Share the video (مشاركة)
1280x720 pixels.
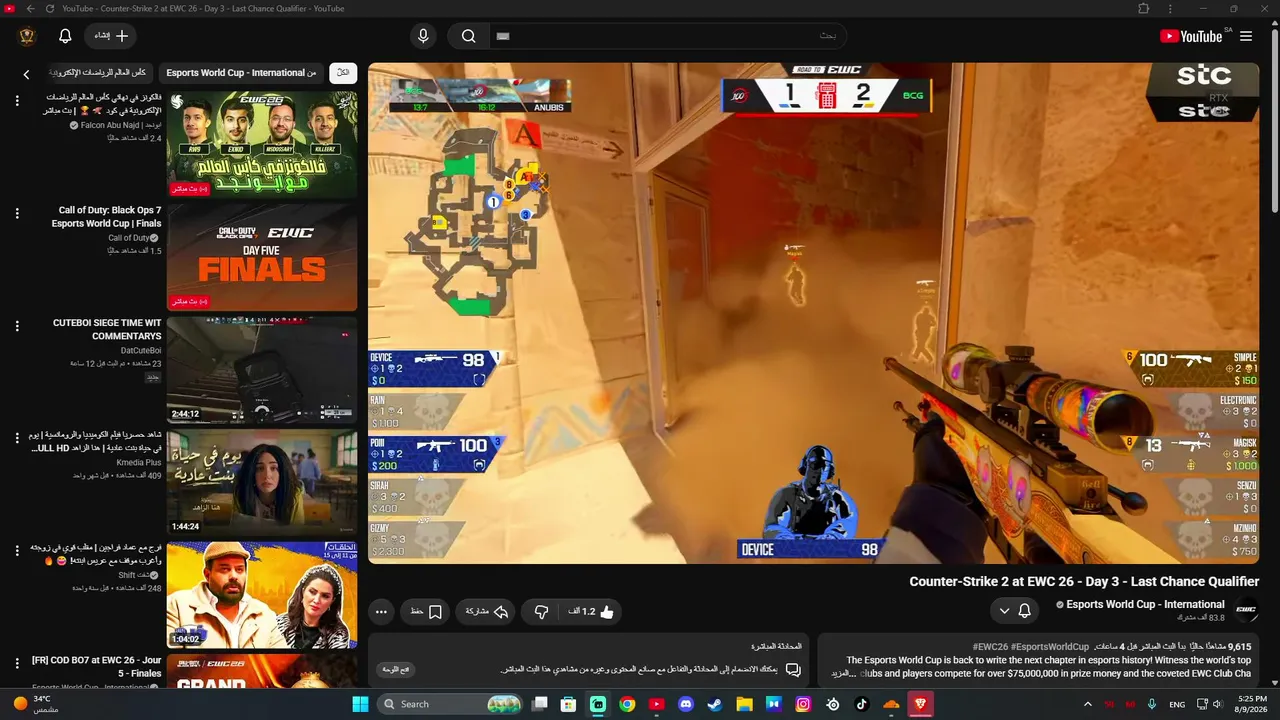click(x=486, y=612)
